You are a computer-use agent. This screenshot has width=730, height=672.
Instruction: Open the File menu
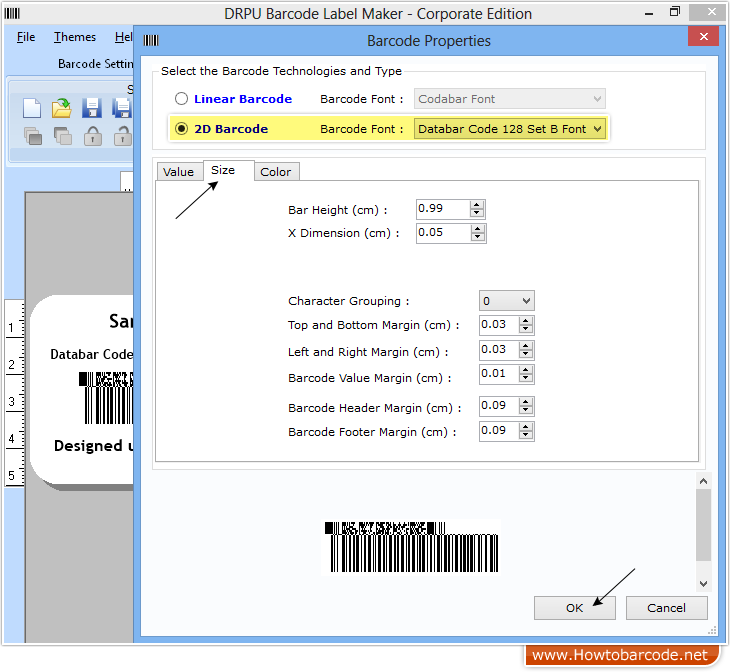tap(26, 37)
